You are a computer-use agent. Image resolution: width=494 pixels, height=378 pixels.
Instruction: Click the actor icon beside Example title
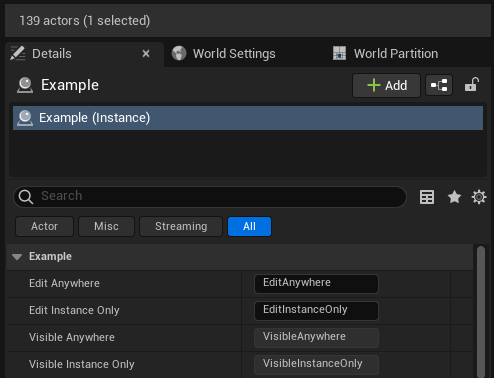[25, 85]
